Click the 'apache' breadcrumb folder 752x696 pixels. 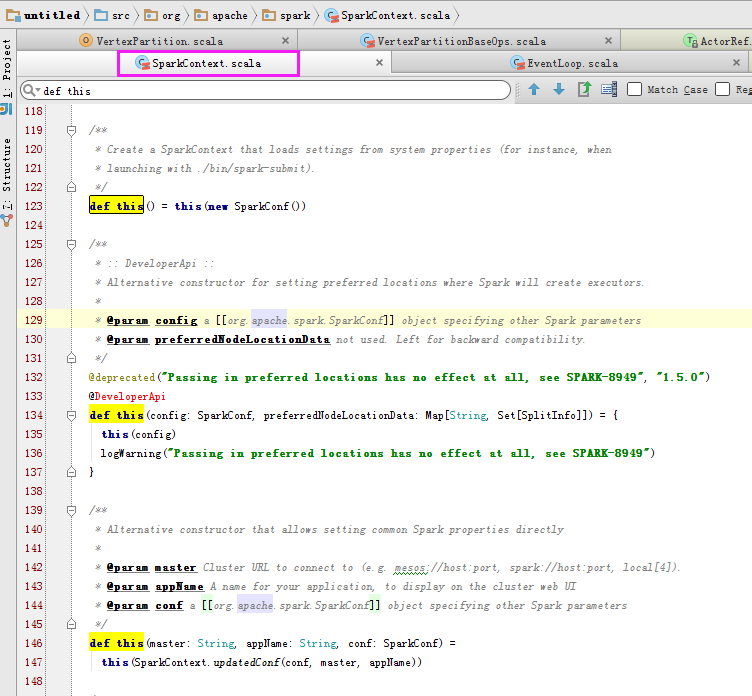click(x=226, y=15)
